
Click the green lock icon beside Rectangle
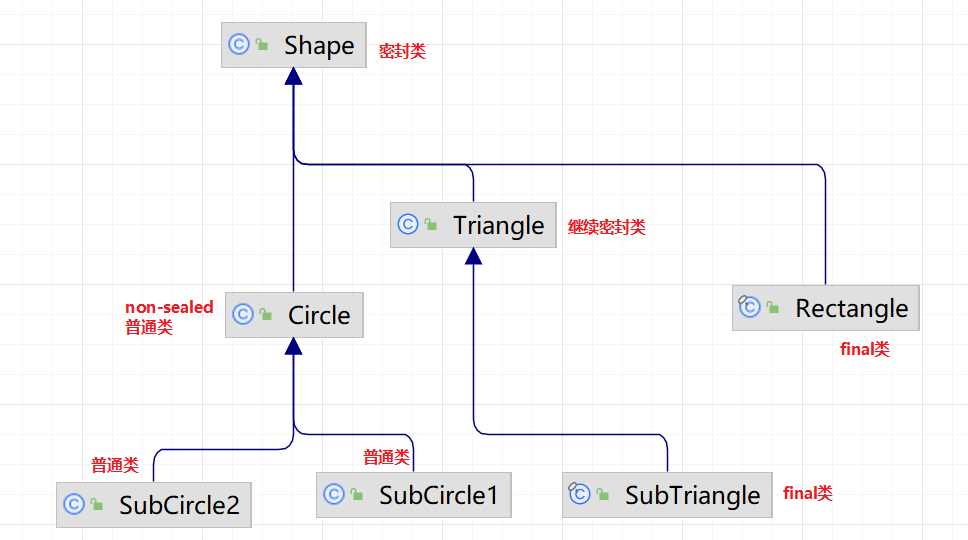point(773,307)
